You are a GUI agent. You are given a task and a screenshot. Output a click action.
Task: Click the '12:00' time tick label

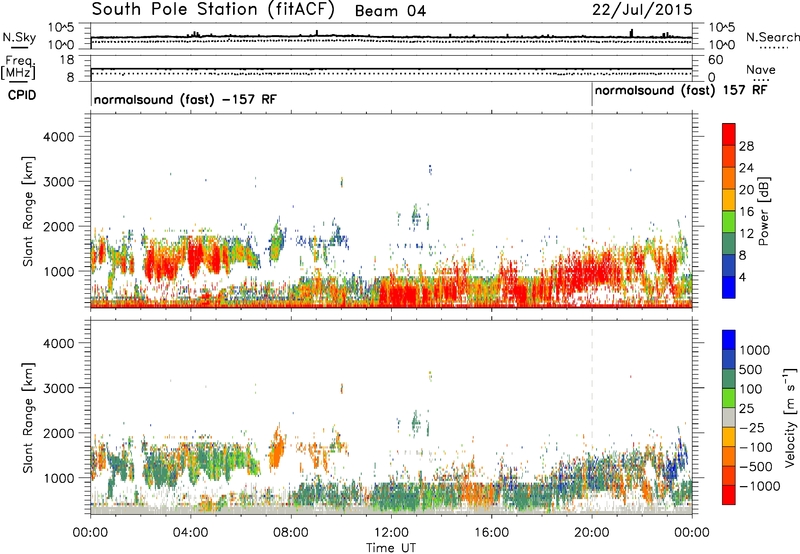[391, 533]
